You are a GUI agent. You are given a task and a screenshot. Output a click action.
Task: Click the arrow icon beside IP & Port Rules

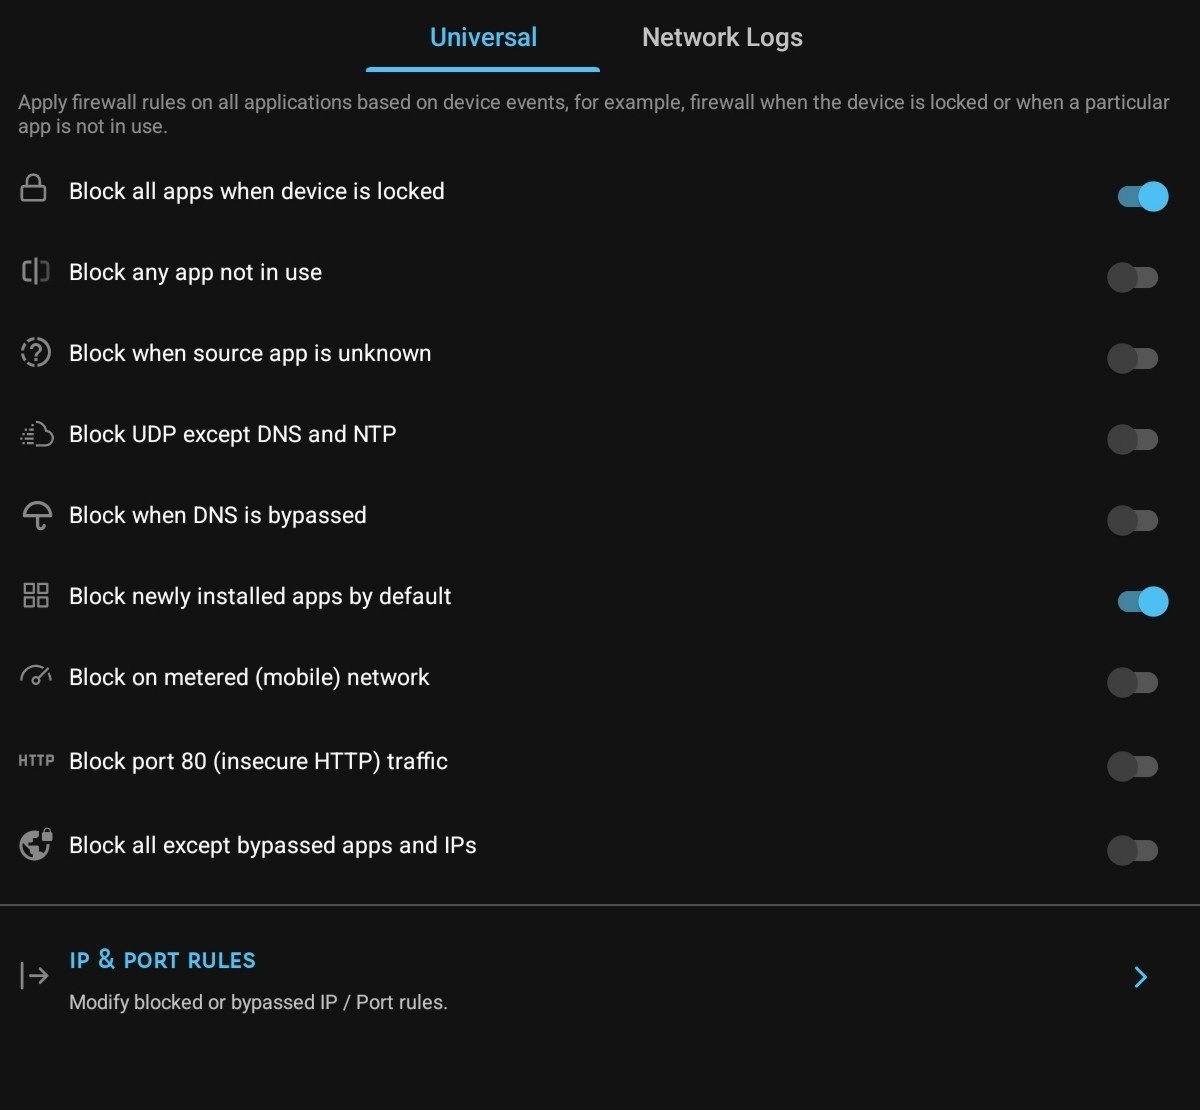pyautogui.click(x=34, y=976)
